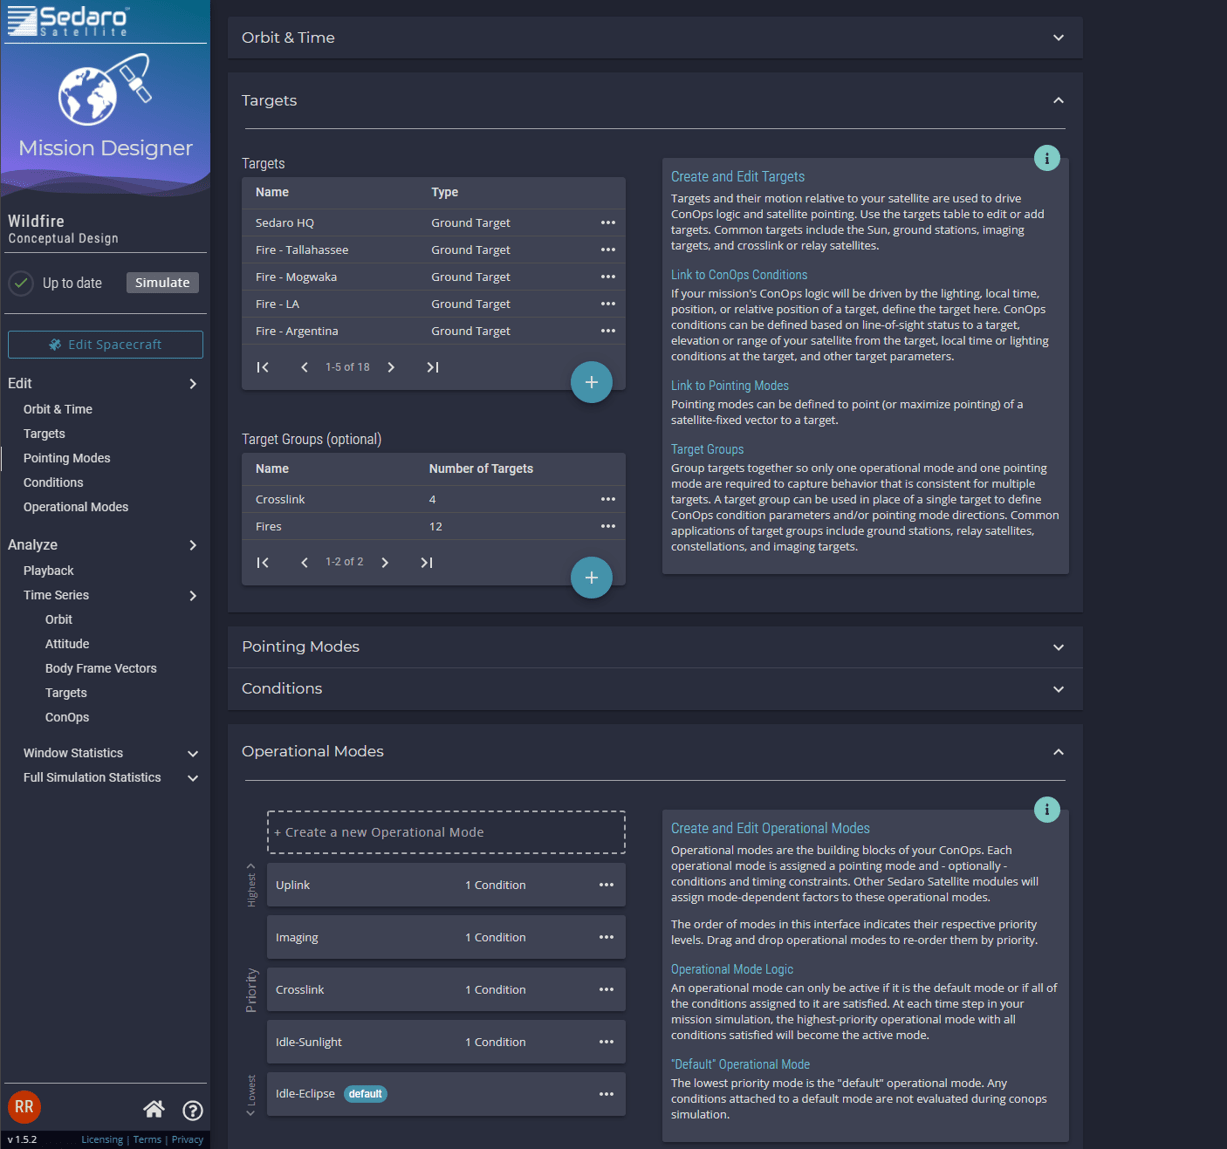This screenshot has height=1149, width=1227.
Task: Click Create a new Operational Mode box
Action: (446, 832)
